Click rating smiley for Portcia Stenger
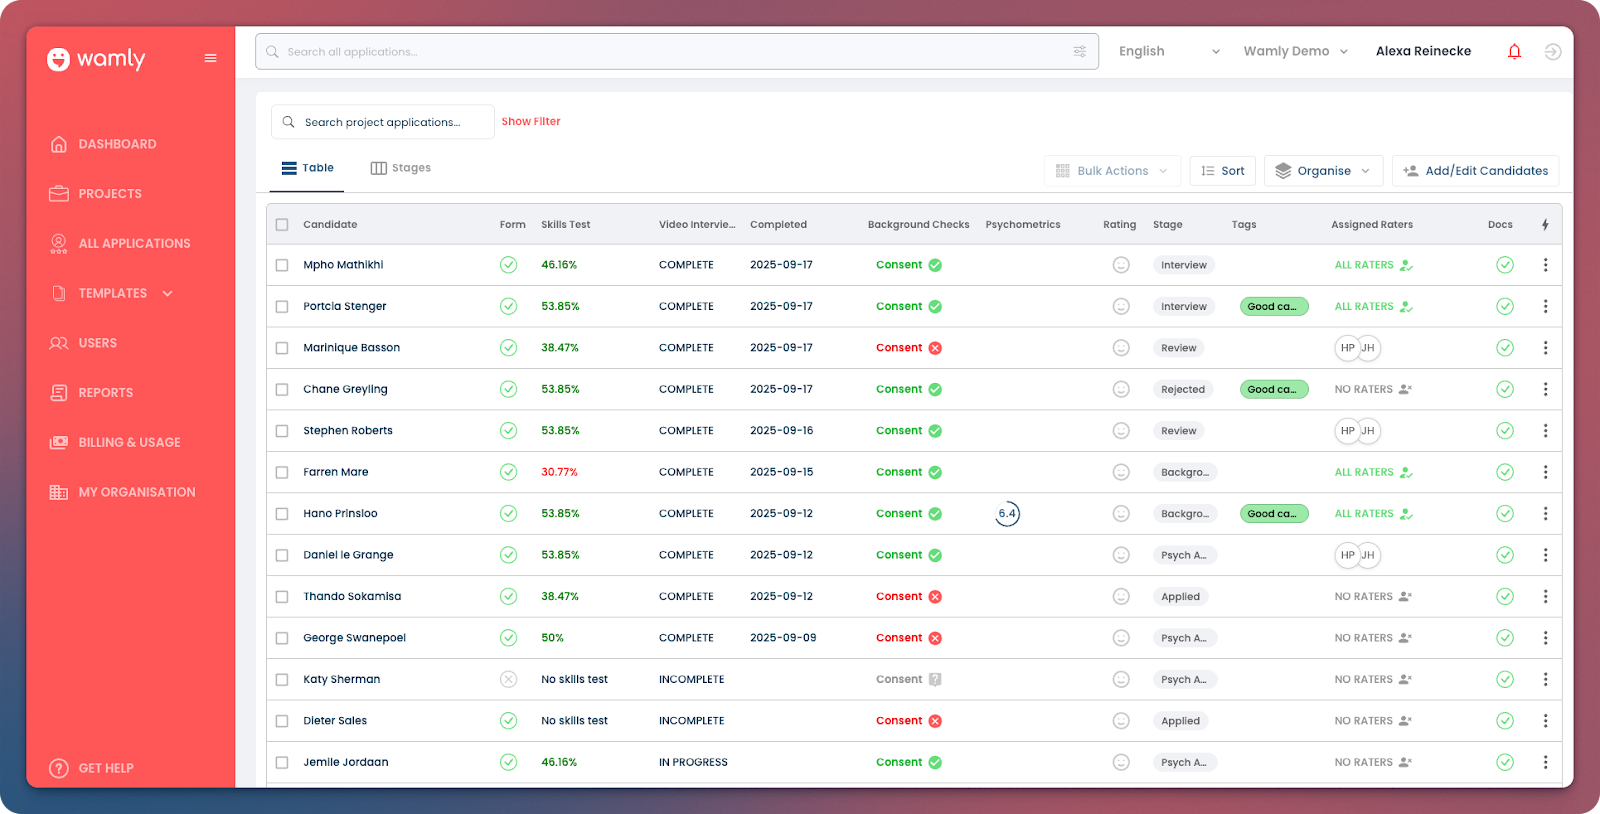Screen dimensions: 1600x814 tap(1121, 307)
